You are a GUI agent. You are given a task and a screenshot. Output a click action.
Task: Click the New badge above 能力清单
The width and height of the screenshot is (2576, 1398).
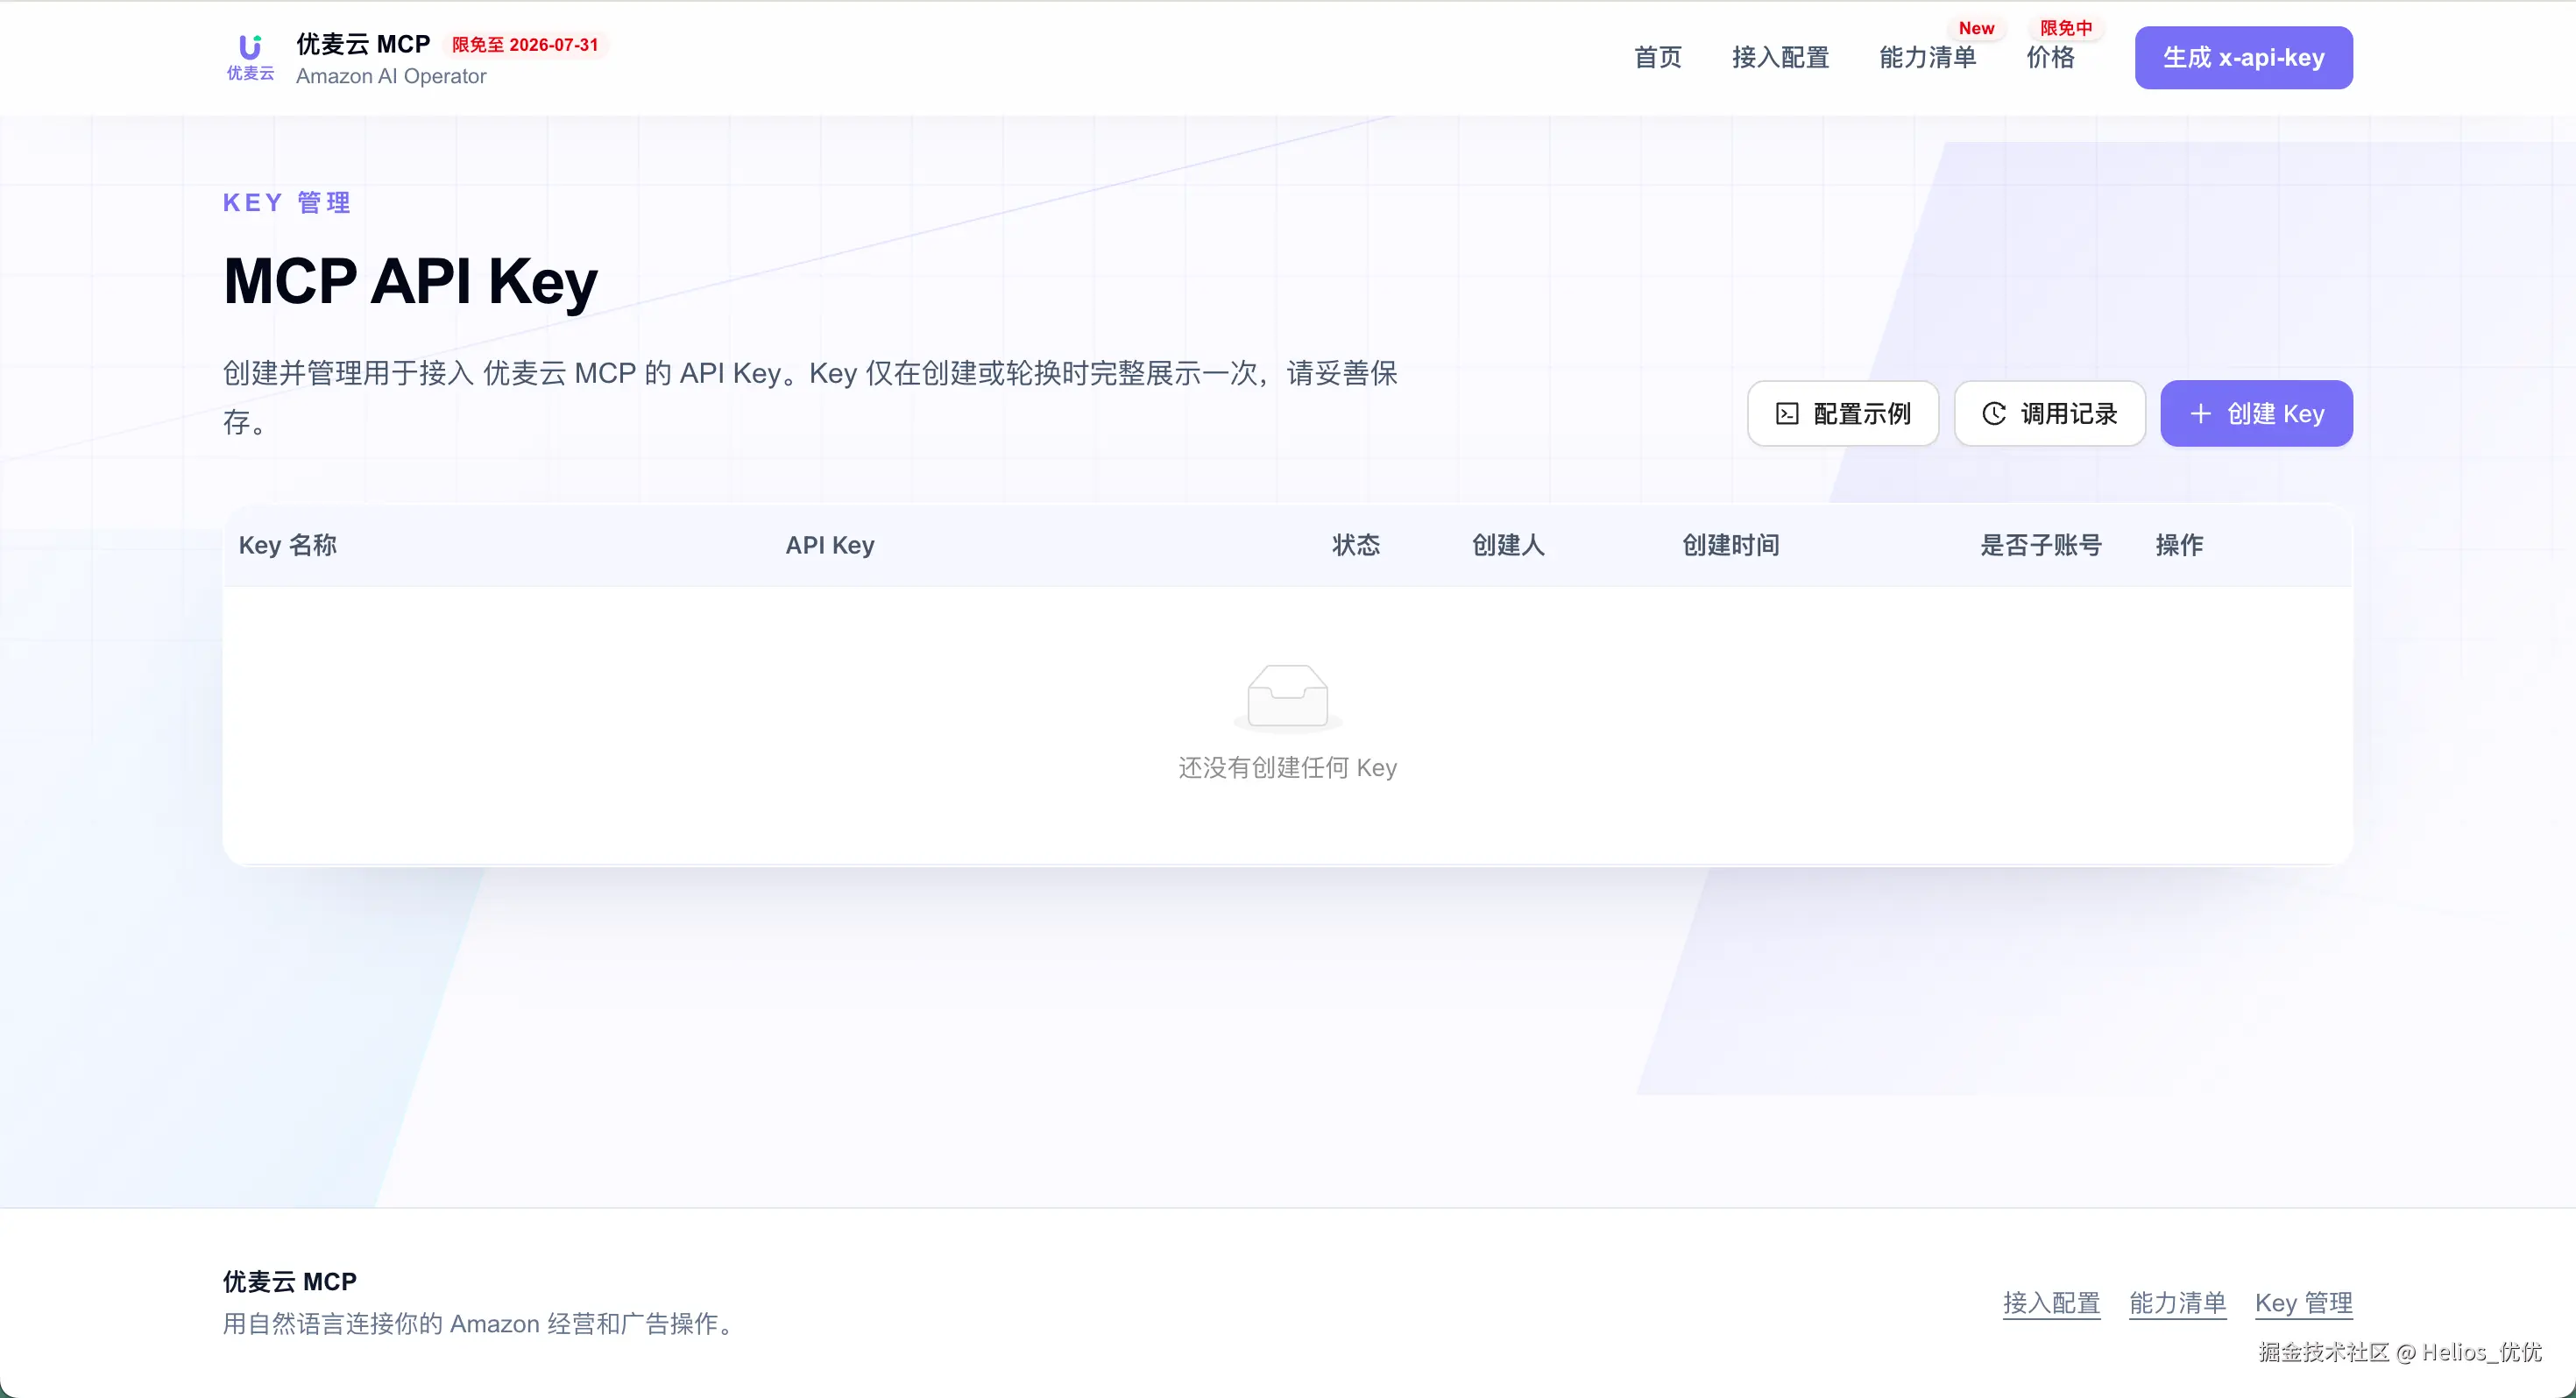pyautogui.click(x=1976, y=28)
